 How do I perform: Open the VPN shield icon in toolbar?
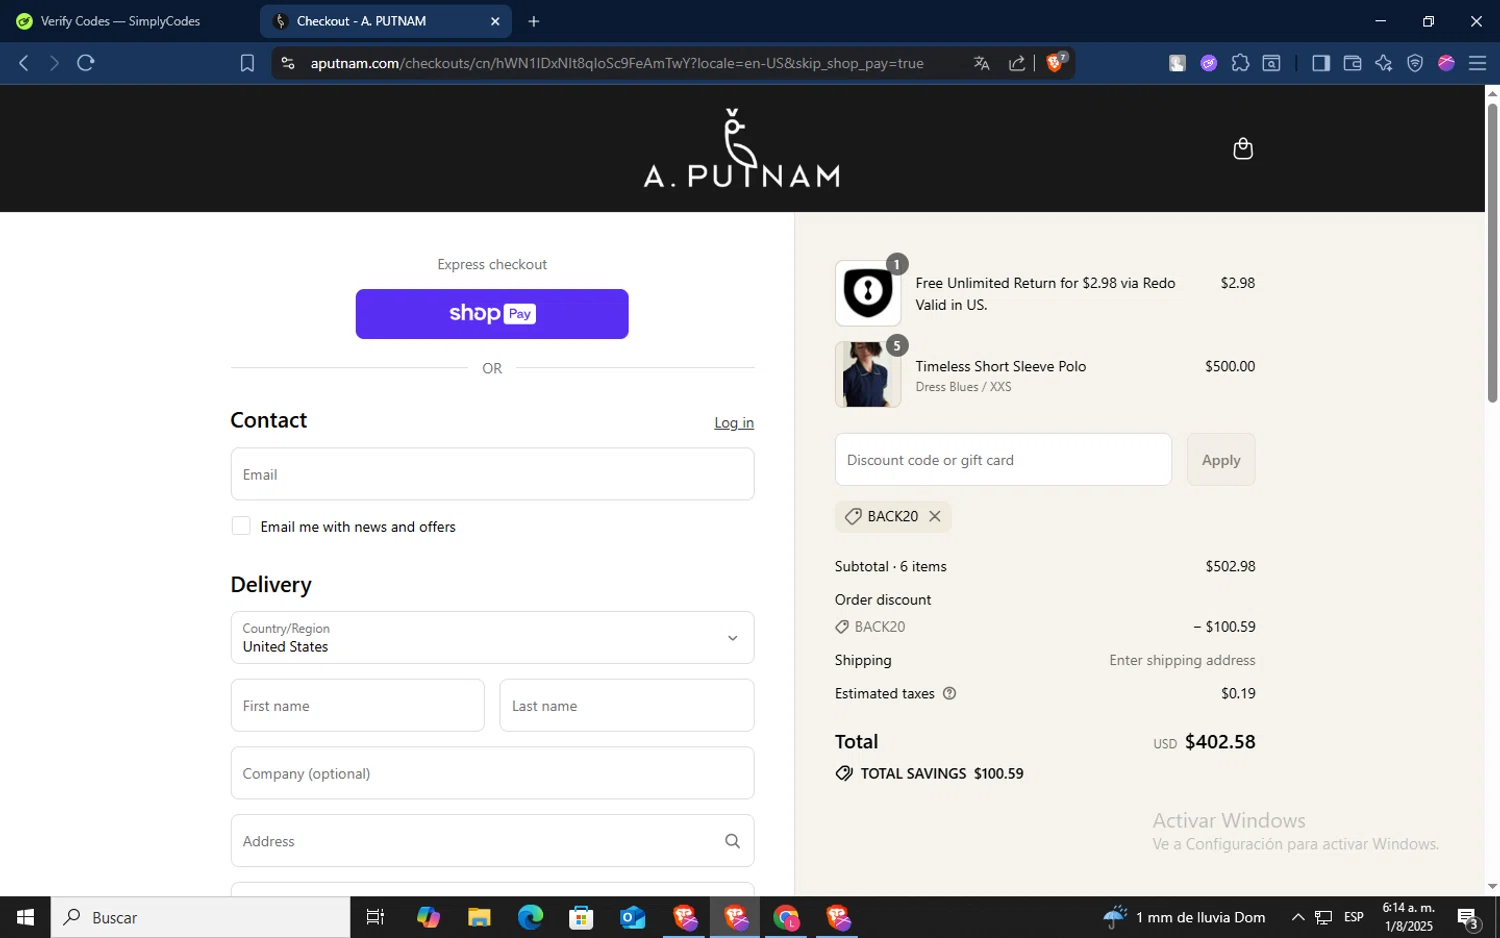(1415, 63)
